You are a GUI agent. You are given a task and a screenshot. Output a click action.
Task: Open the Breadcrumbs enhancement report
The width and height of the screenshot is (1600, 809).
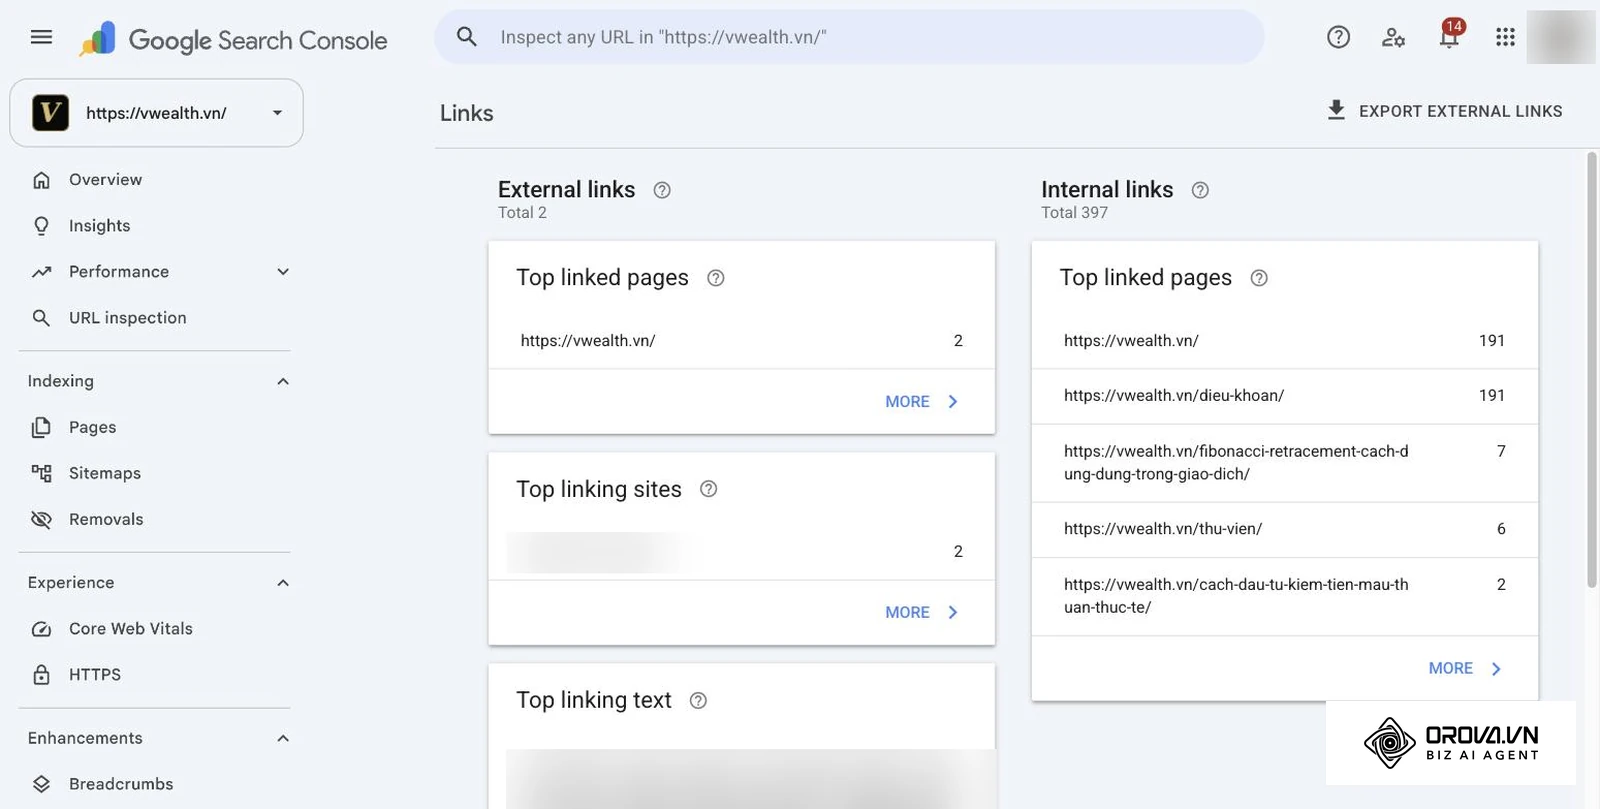click(x=121, y=785)
